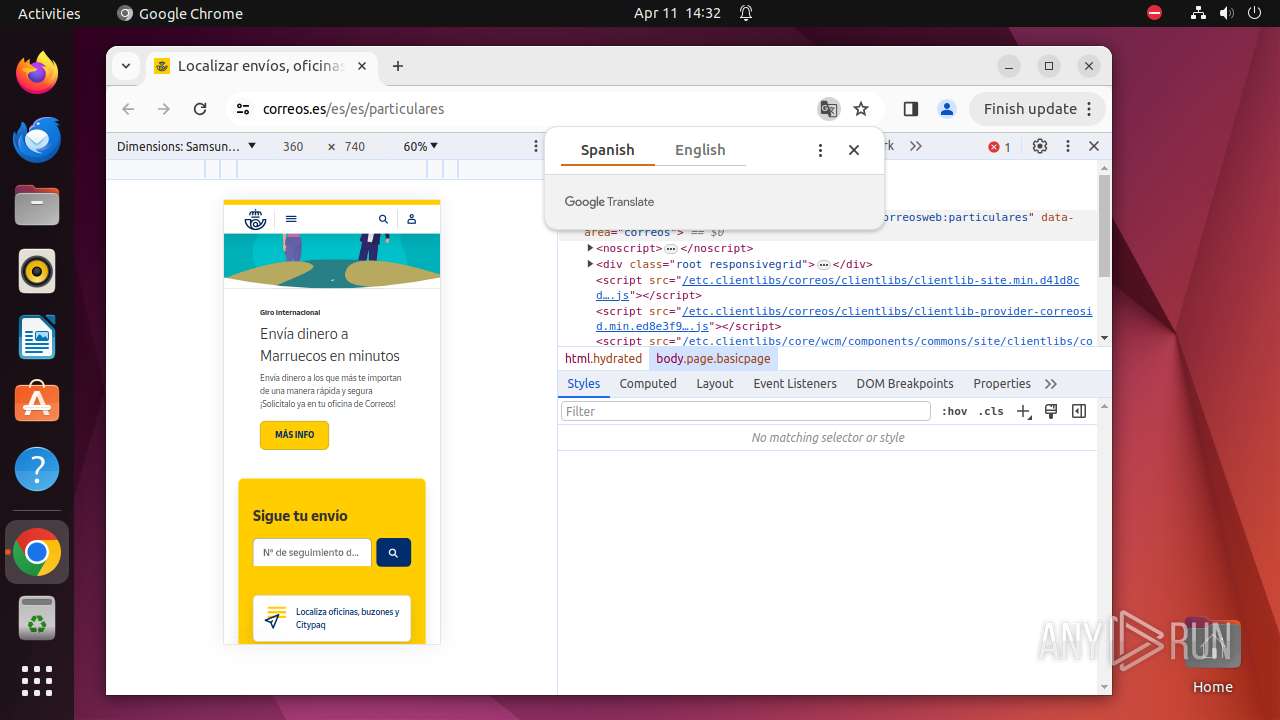Open the Dimensions device dropdown

pyautogui.click(x=187, y=146)
